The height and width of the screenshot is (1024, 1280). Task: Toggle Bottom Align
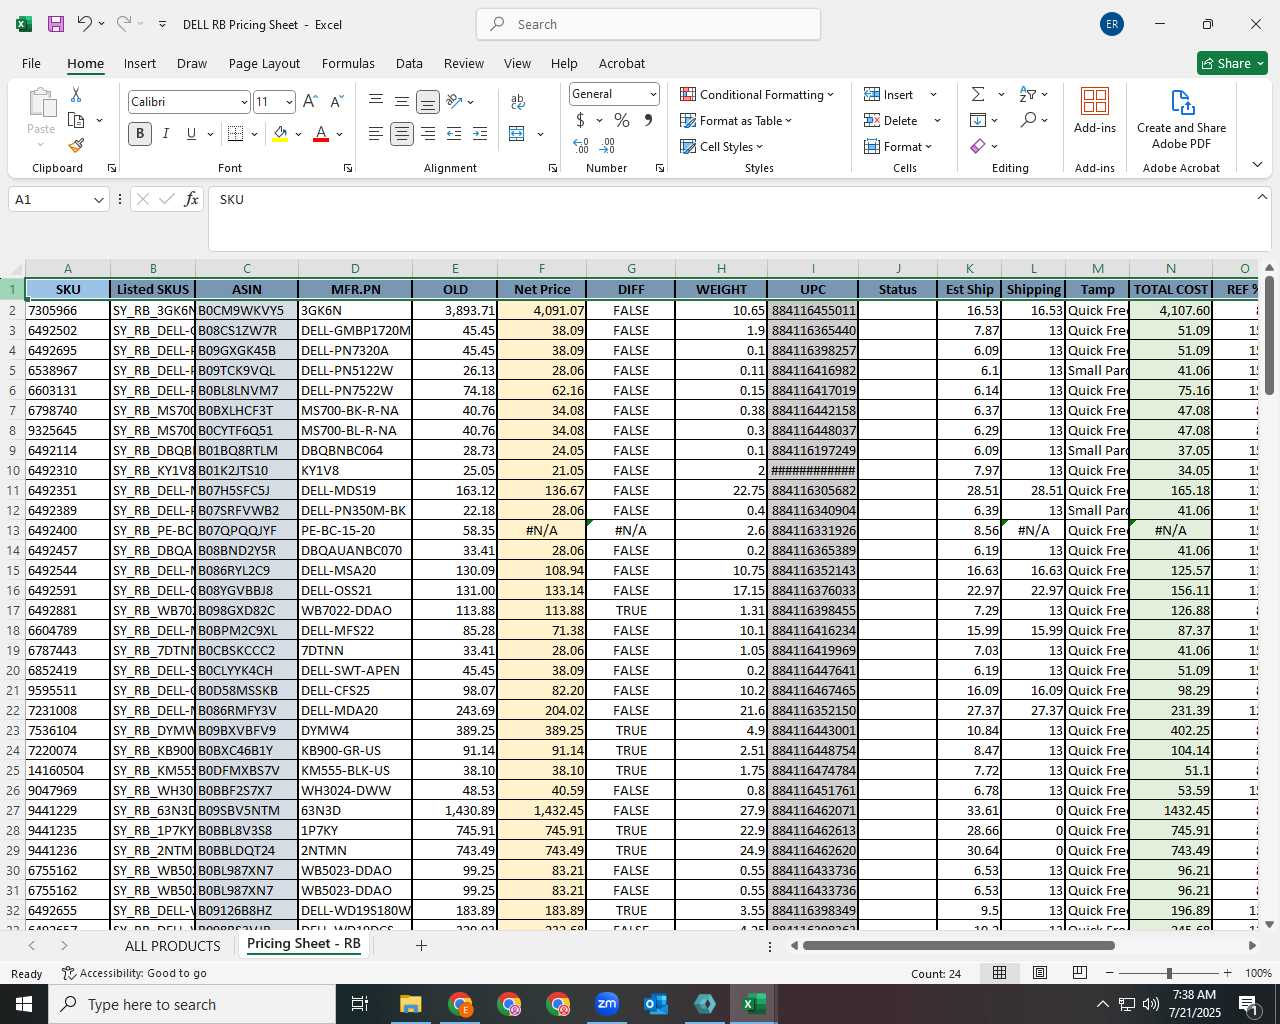[x=427, y=101]
